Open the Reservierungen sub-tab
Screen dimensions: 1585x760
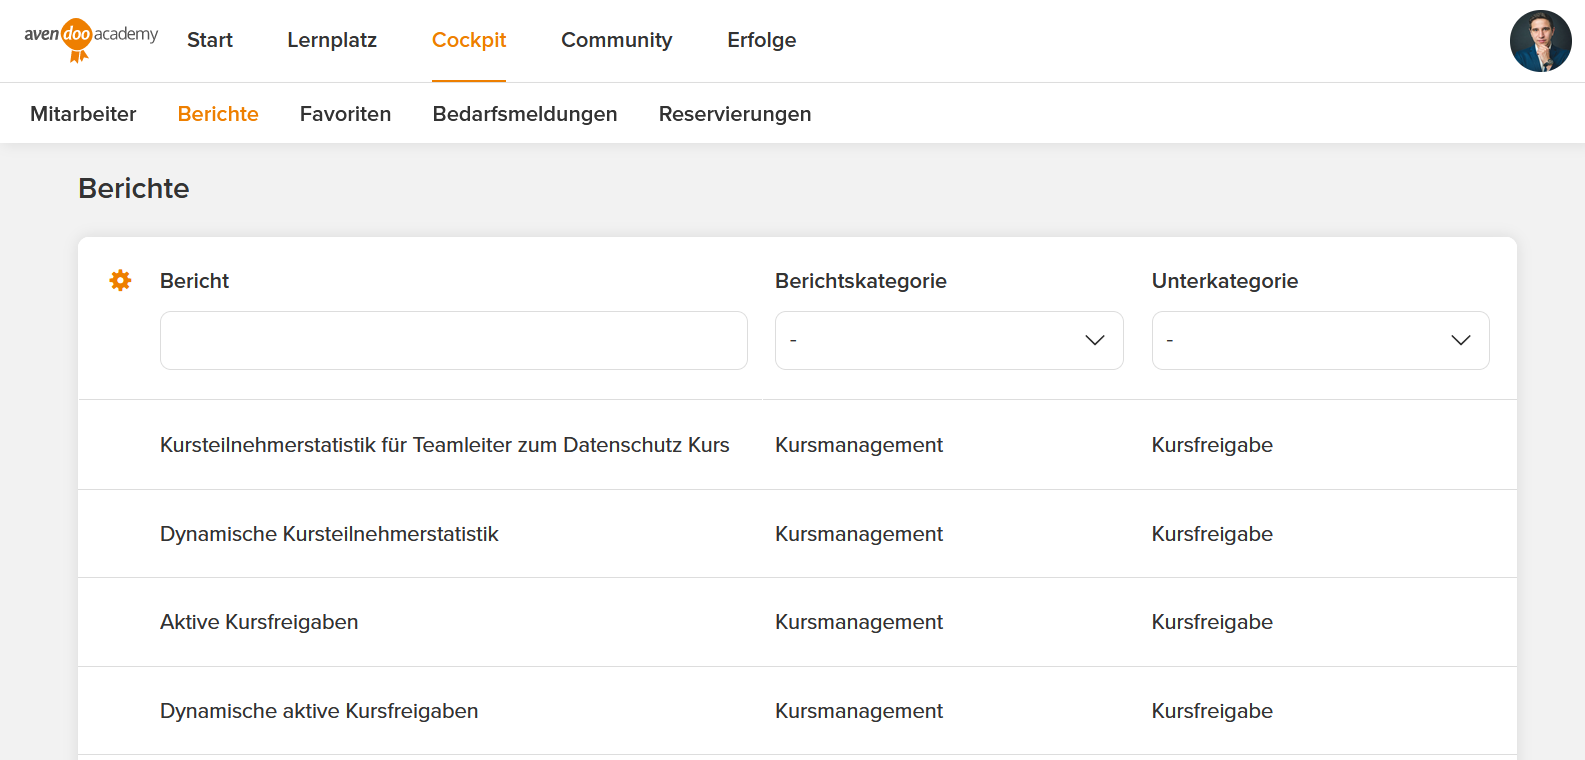coord(735,114)
